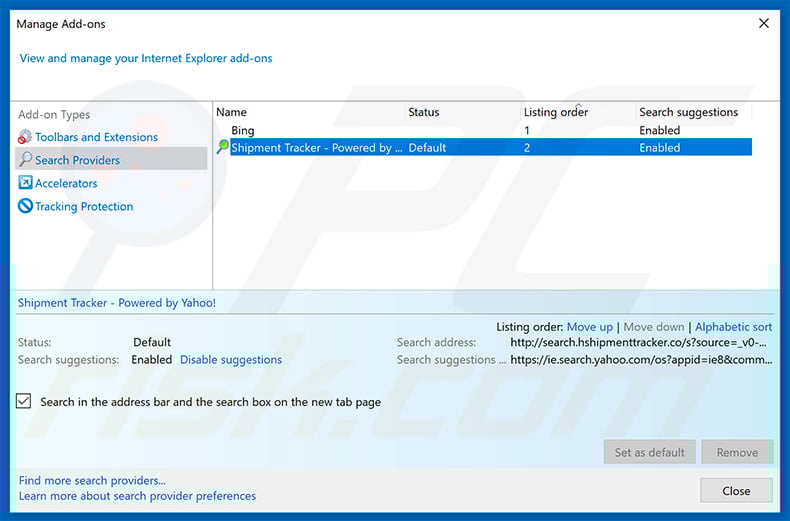
Task: Open Find more search providers link
Action: tap(92, 481)
